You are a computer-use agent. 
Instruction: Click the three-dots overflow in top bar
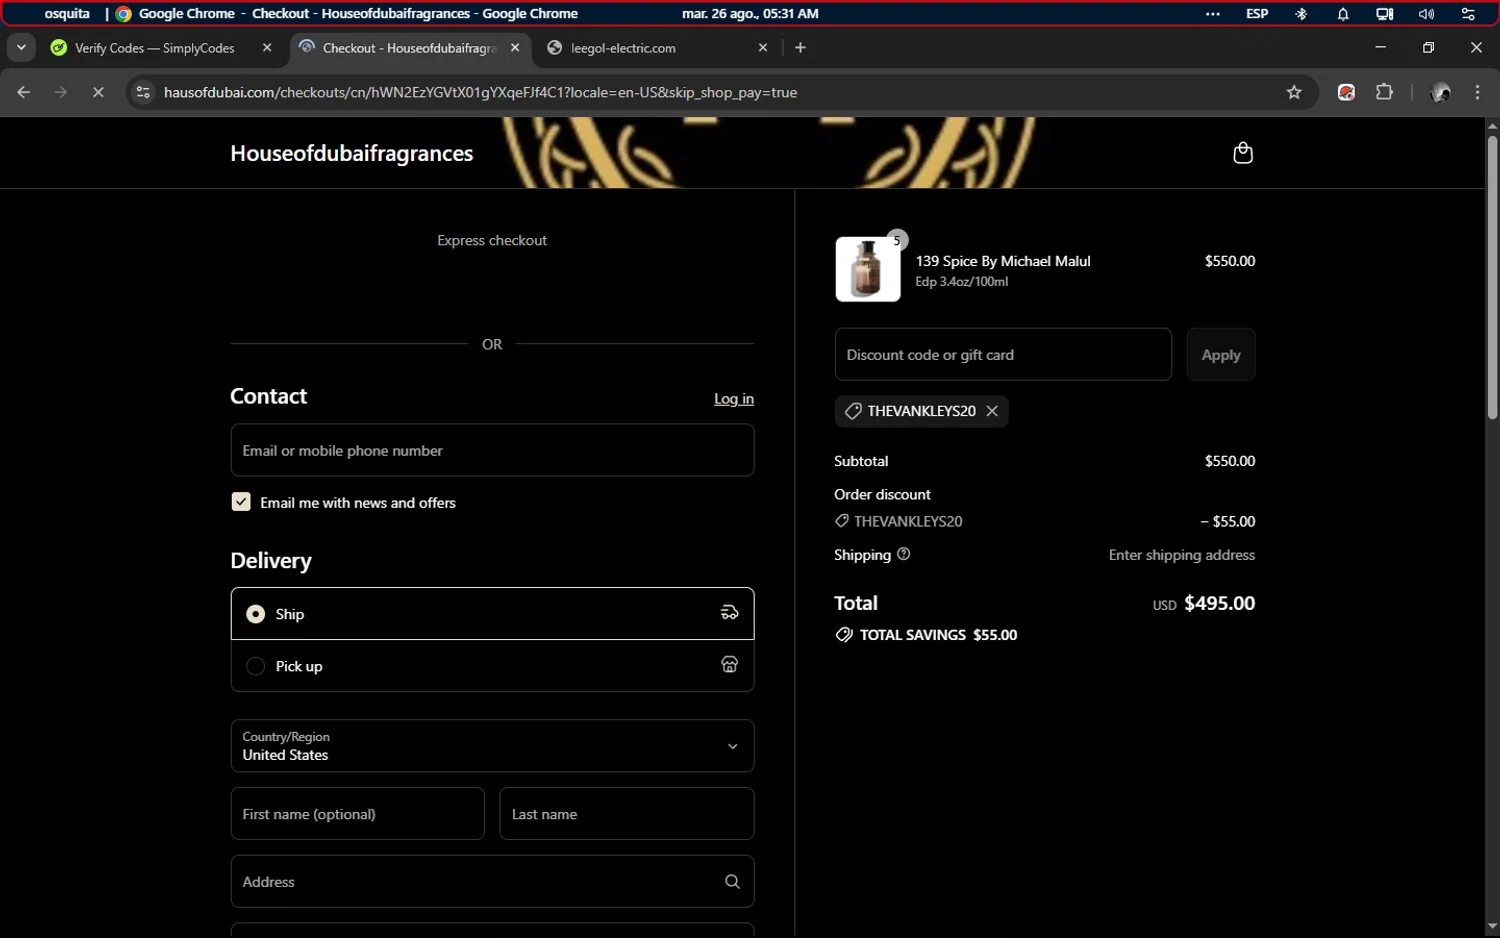click(x=1213, y=14)
